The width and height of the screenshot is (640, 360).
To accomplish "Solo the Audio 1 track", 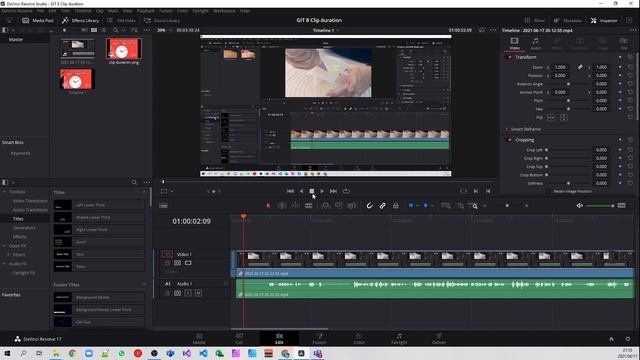I will click(x=188, y=293).
